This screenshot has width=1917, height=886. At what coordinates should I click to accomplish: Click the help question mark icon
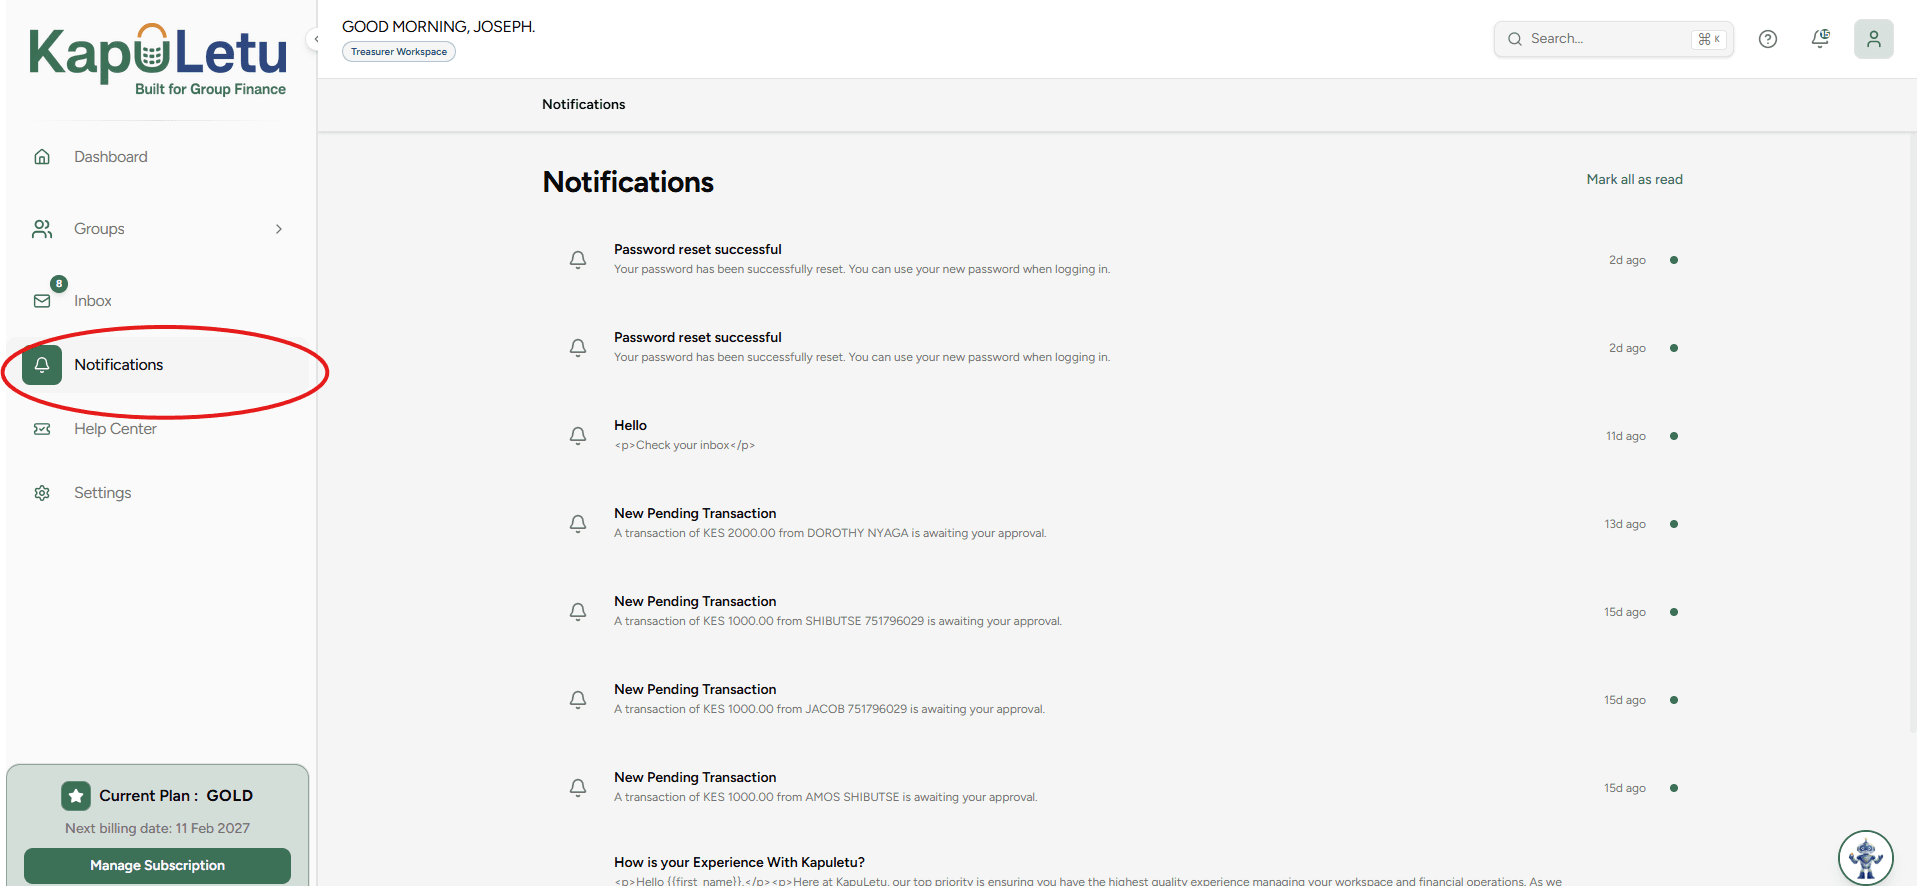(1768, 39)
